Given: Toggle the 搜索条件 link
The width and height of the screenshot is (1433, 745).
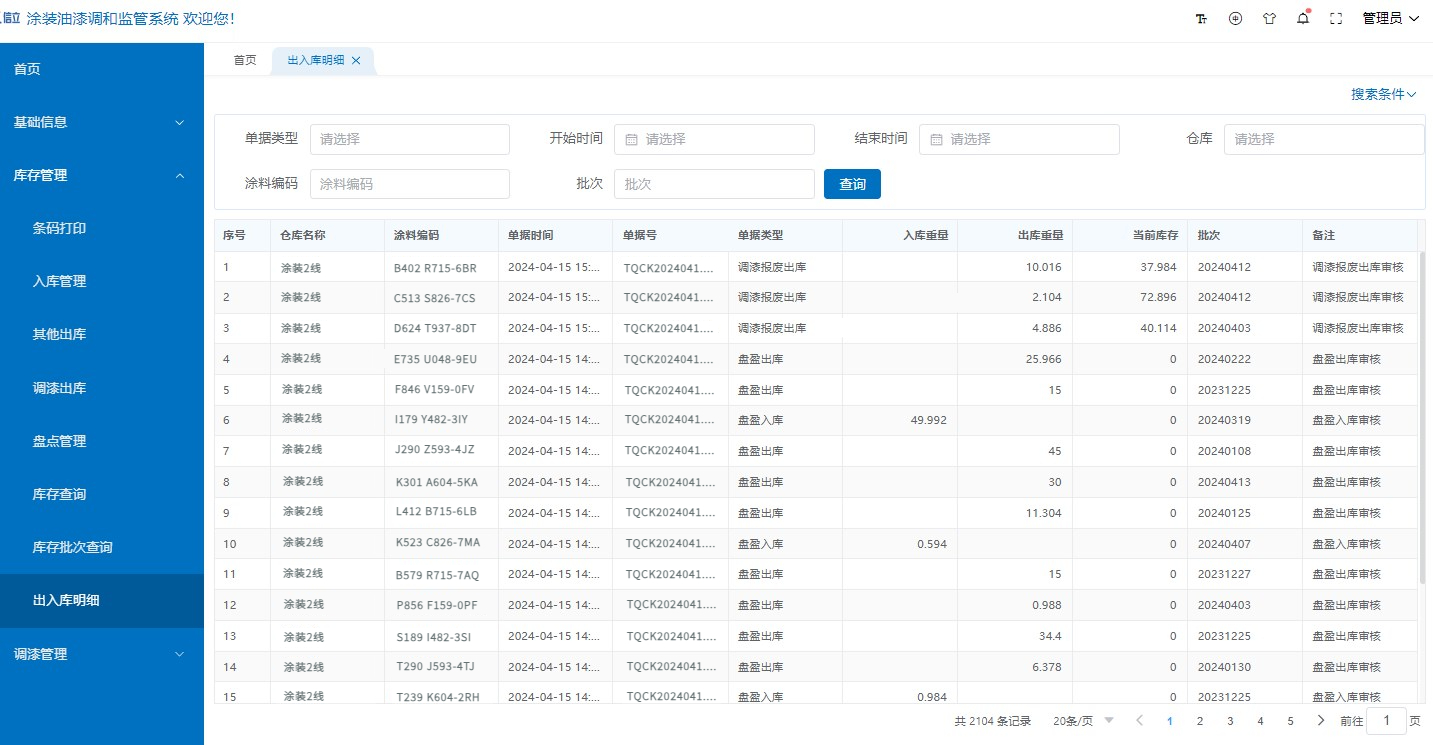Looking at the screenshot, I should click(1383, 94).
